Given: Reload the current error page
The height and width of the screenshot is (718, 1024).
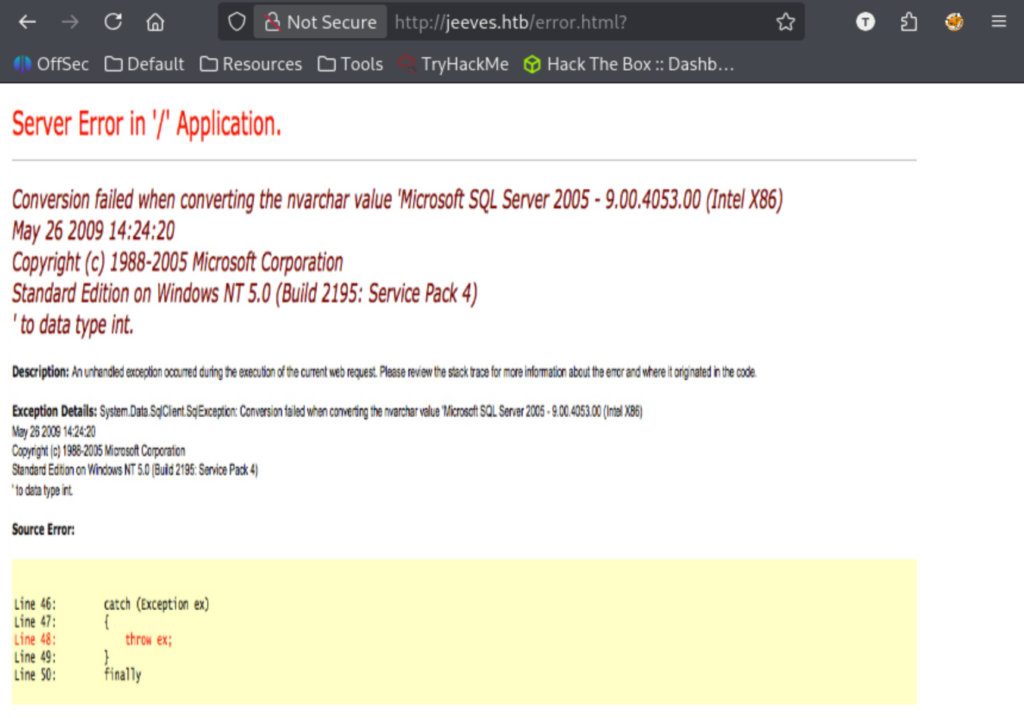Looking at the screenshot, I should click(113, 22).
